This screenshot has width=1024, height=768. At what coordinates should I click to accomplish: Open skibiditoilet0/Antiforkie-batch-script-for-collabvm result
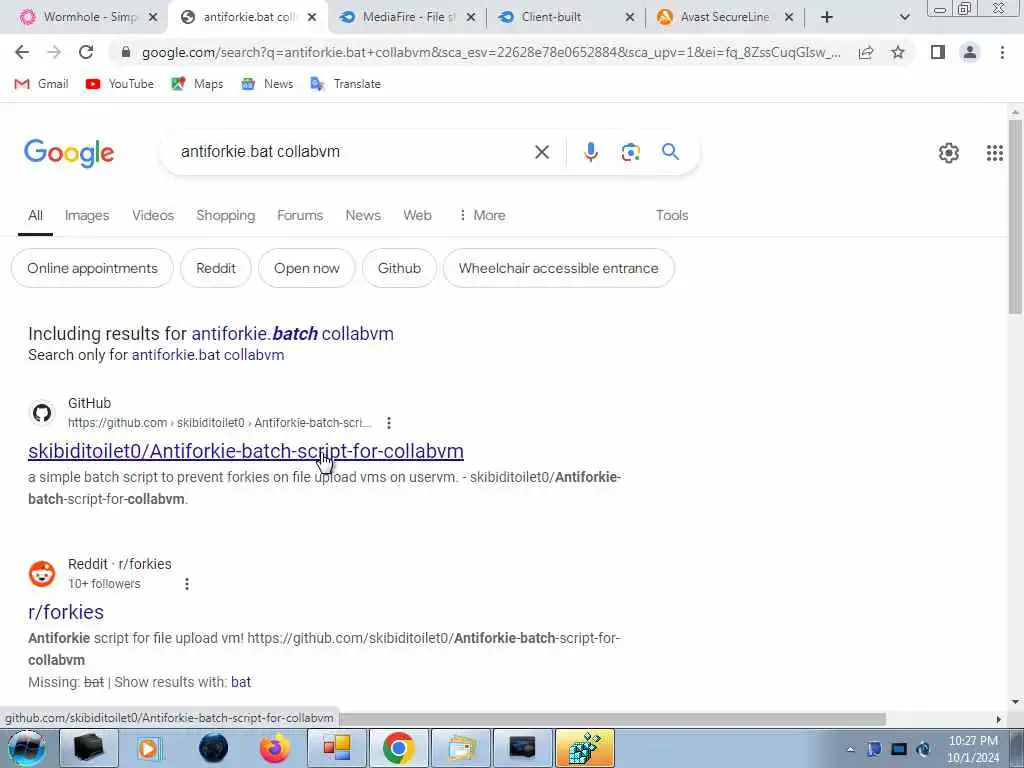(246, 451)
